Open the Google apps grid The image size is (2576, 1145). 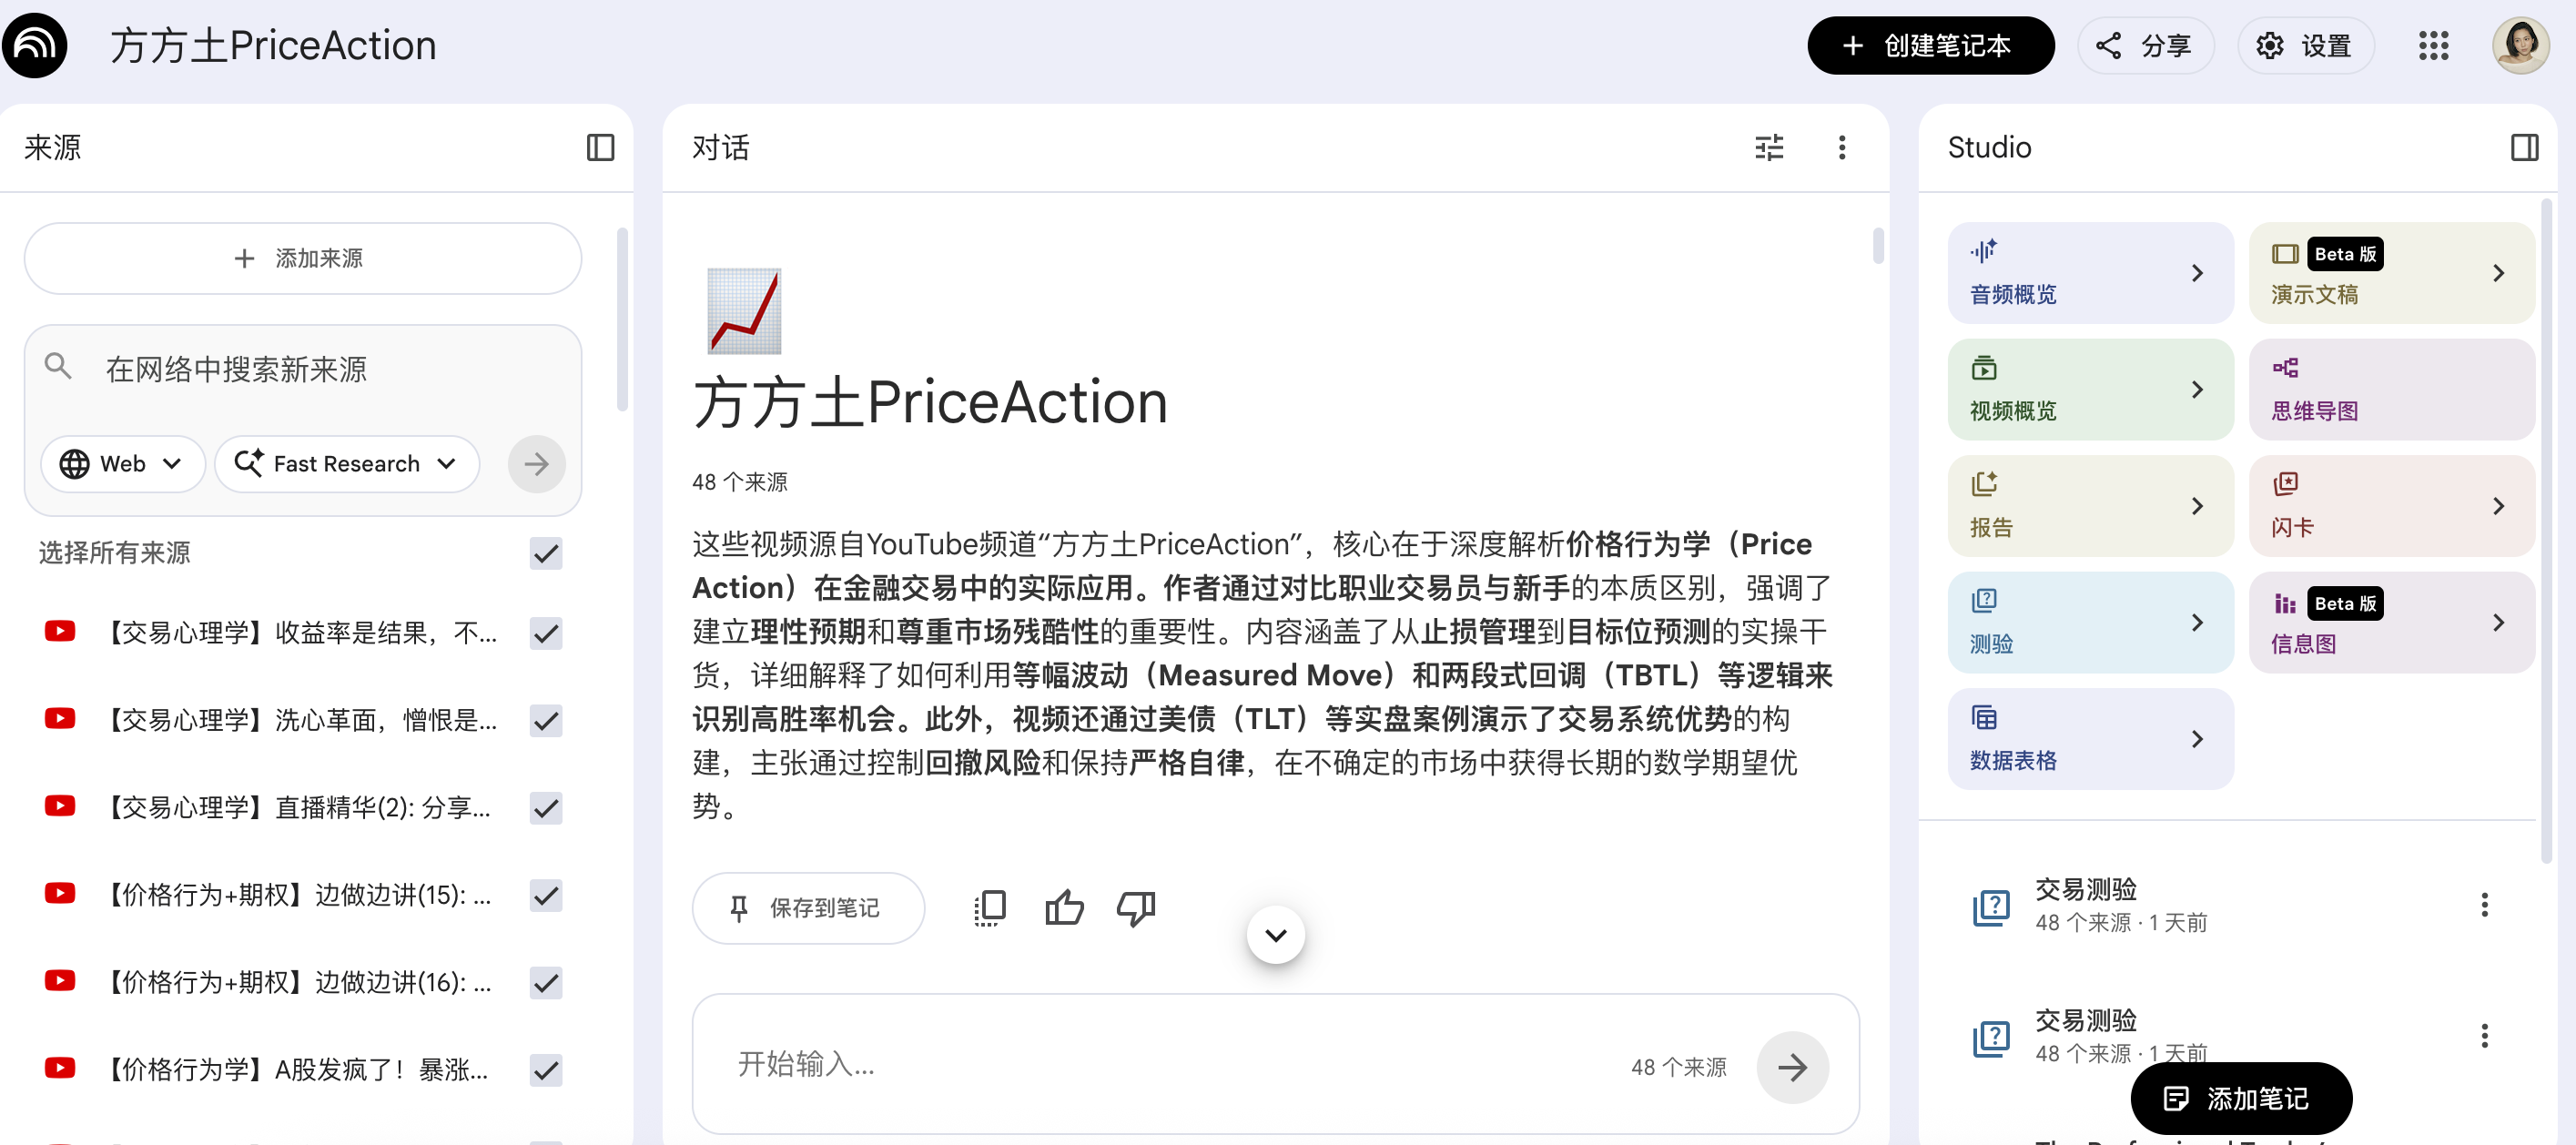click(x=2433, y=46)
